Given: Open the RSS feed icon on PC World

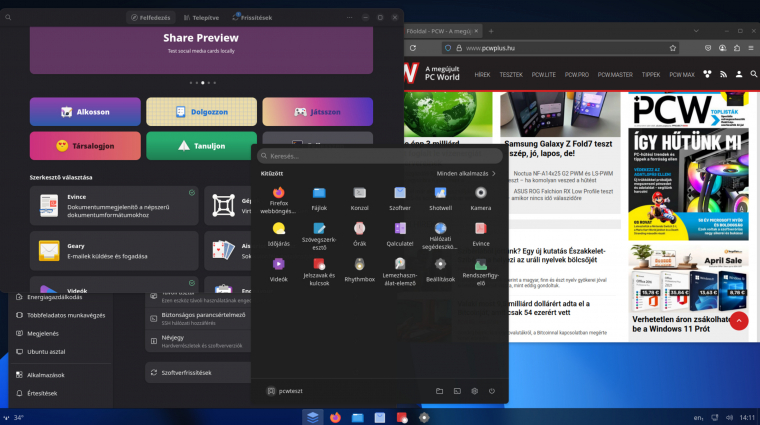Looking at the screenshot, I should (x=723, y=74).
